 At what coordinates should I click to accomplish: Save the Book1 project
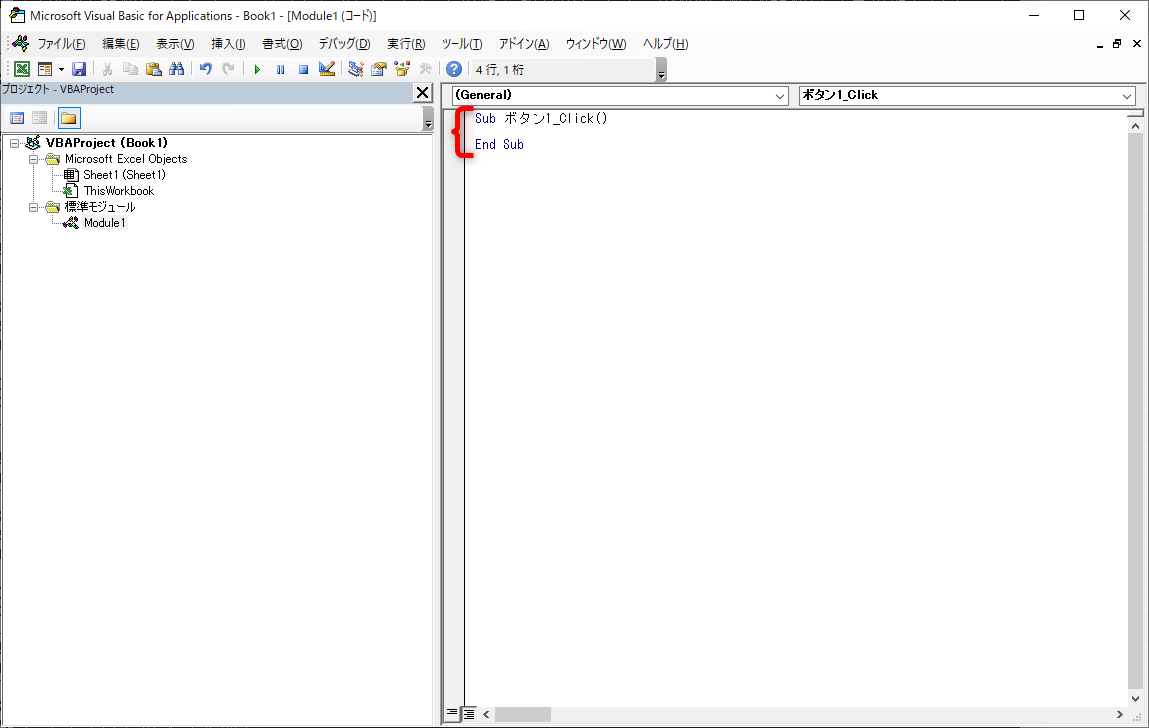79,69
